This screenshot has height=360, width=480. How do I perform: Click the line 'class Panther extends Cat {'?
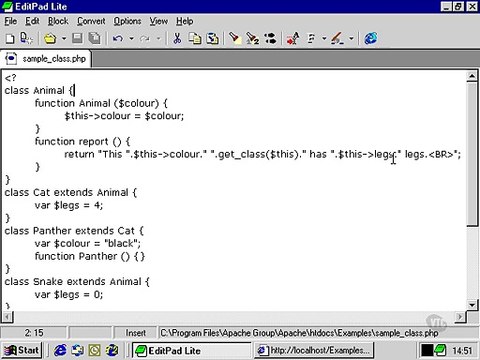pyautogui.click(x=74, y=231)
